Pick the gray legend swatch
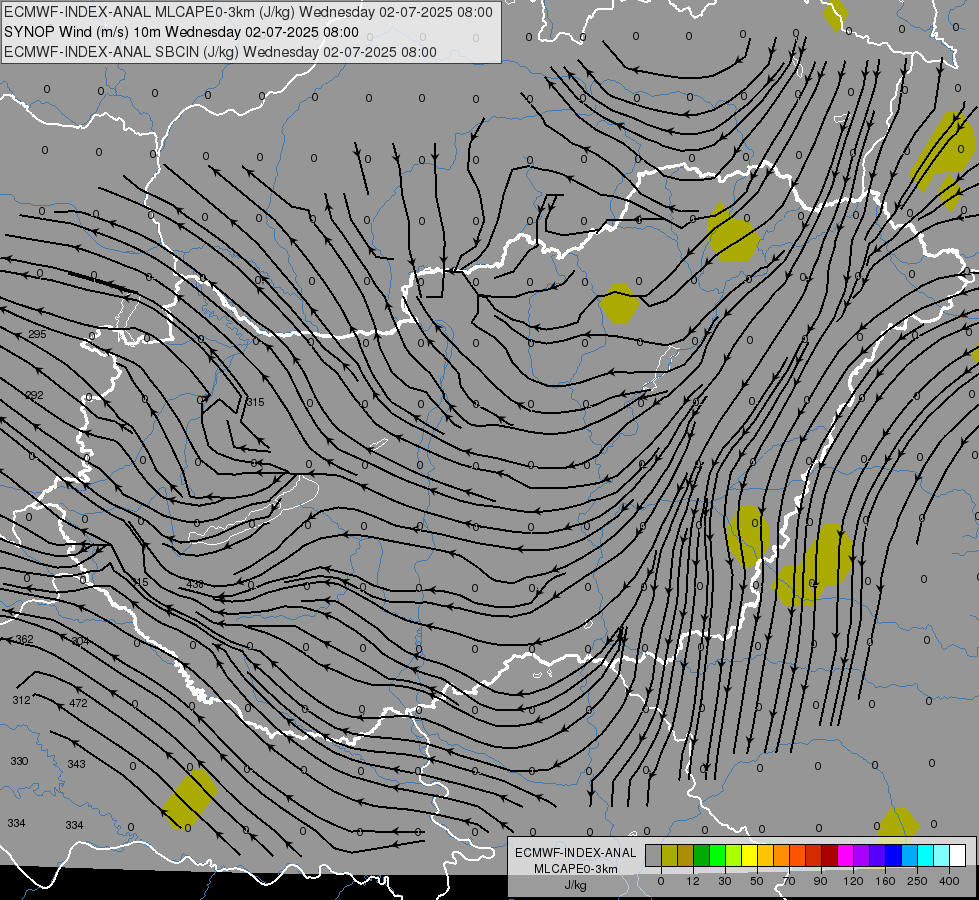This screenshot has width=979, height=900. click(x=653, y=855)
